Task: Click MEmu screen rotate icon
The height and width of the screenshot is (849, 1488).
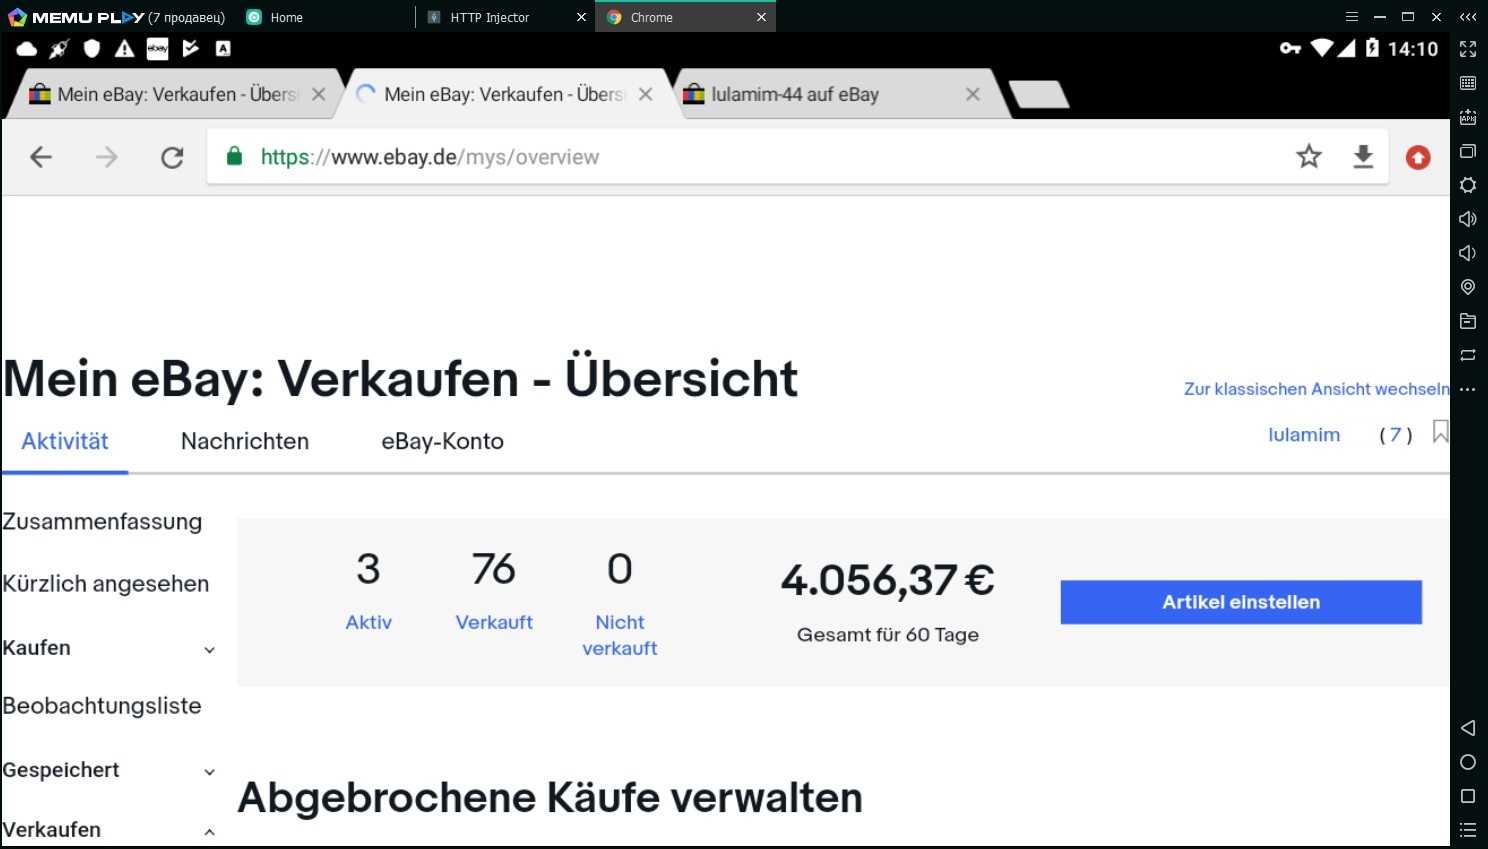Action: (1468, 355)
